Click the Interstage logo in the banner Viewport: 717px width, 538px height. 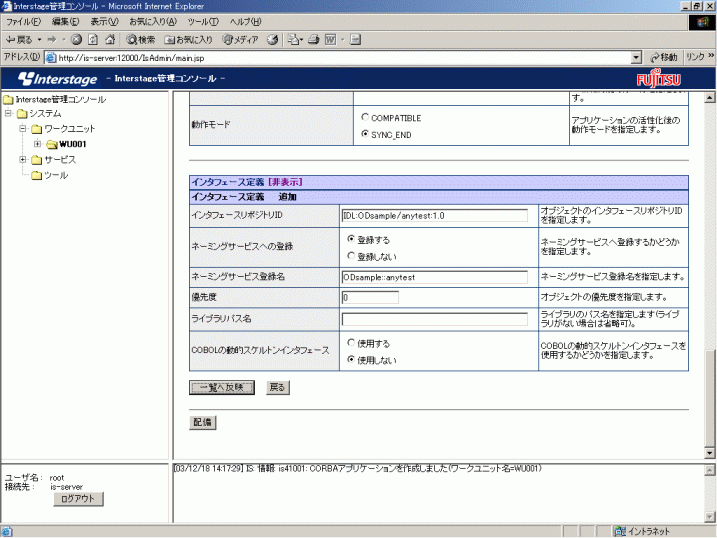point(58,79)
